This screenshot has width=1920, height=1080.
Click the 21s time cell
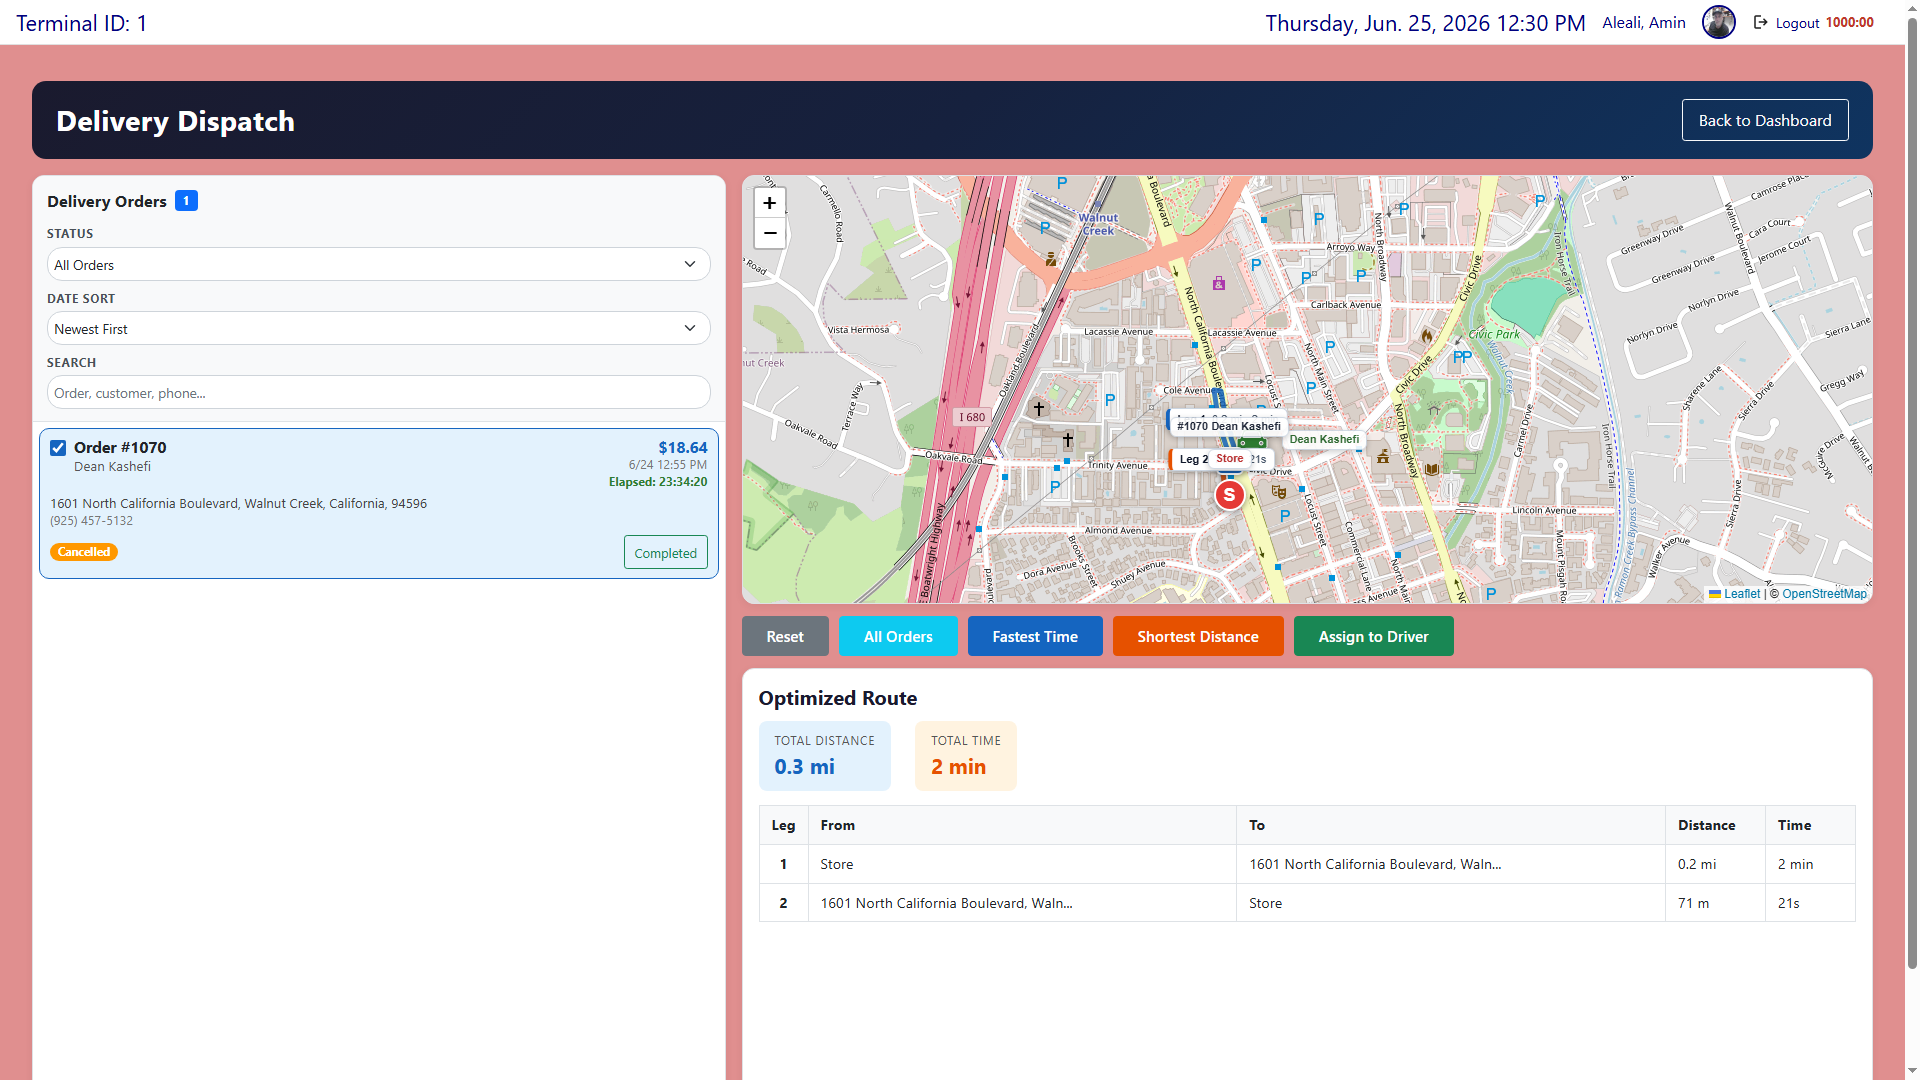(x=1810, y=903)
